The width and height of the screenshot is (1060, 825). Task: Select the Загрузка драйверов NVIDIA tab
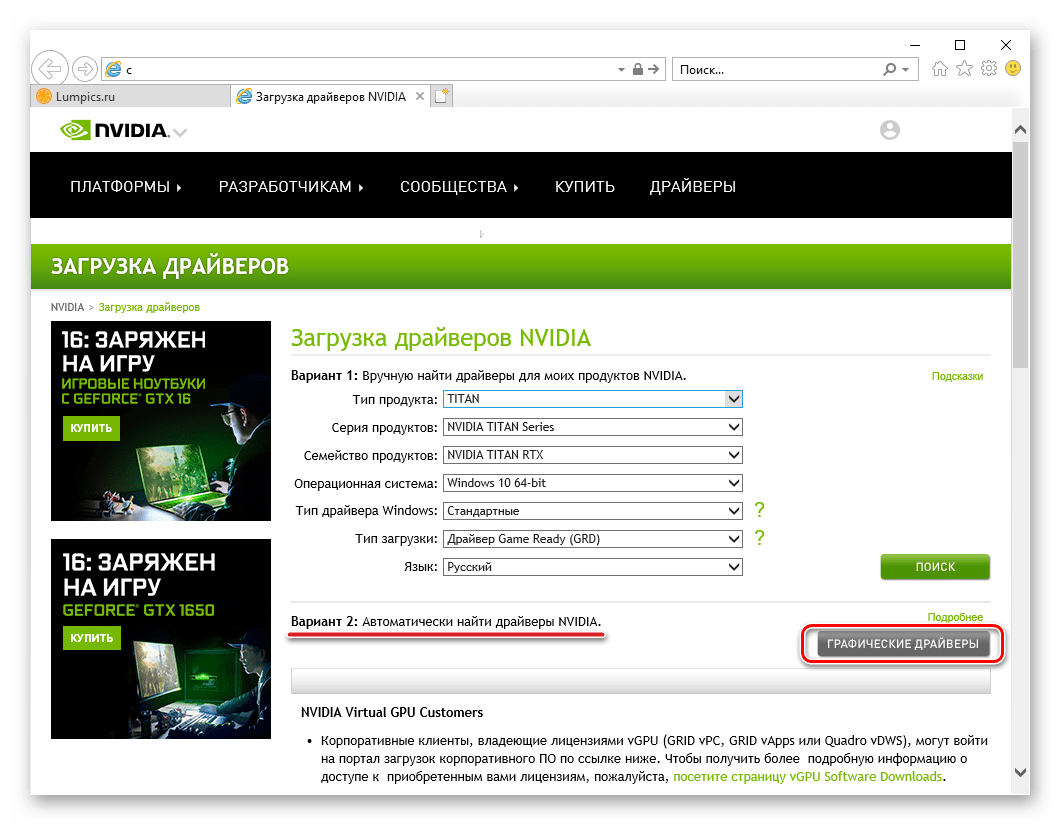[331, 97]
